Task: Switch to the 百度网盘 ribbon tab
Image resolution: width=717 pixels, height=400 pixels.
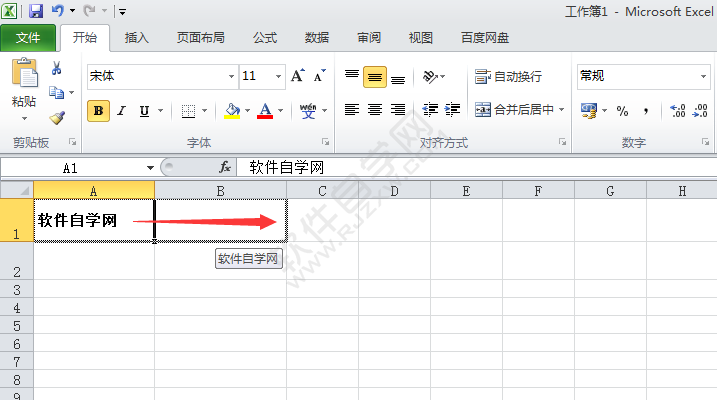Action: [x=485, y=38]
